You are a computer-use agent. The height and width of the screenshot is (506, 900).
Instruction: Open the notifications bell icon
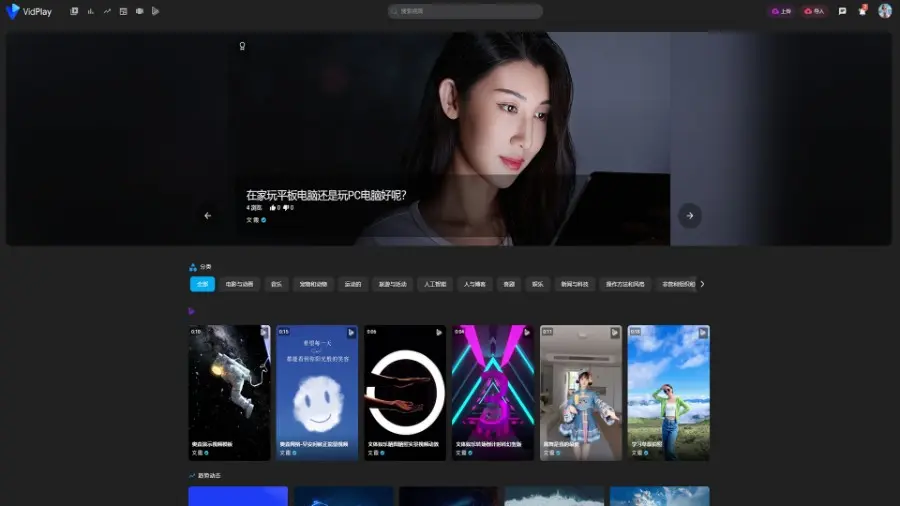point(862,11)
